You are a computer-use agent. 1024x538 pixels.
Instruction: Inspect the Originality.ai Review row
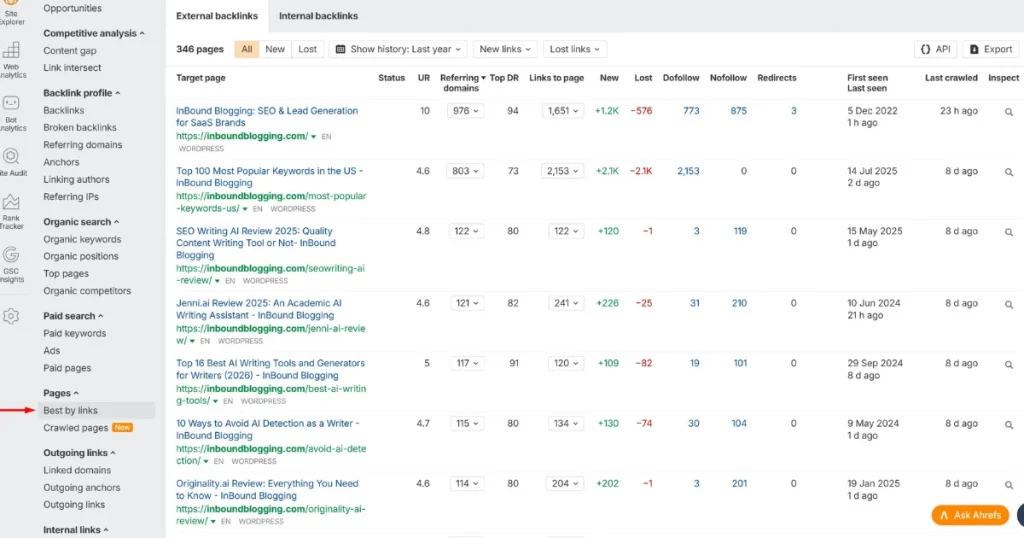(1008, 484)
